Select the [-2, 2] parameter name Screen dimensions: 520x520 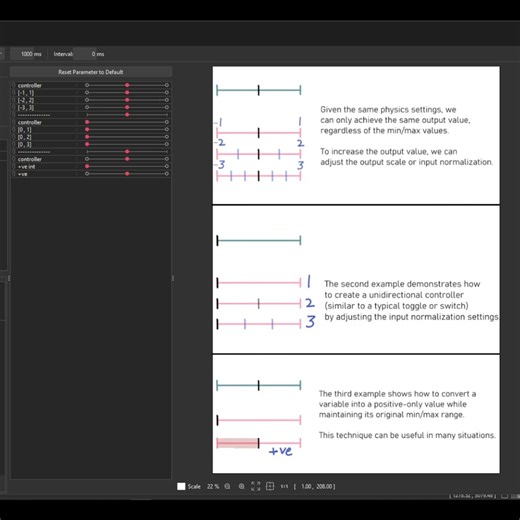pyautogui.click(x=26, y=100)
